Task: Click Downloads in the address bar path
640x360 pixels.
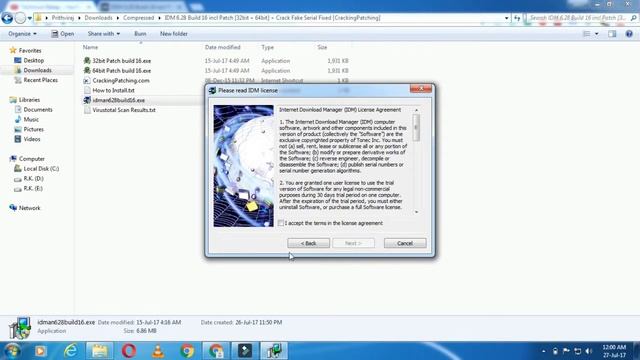Action: coord(98,18)
